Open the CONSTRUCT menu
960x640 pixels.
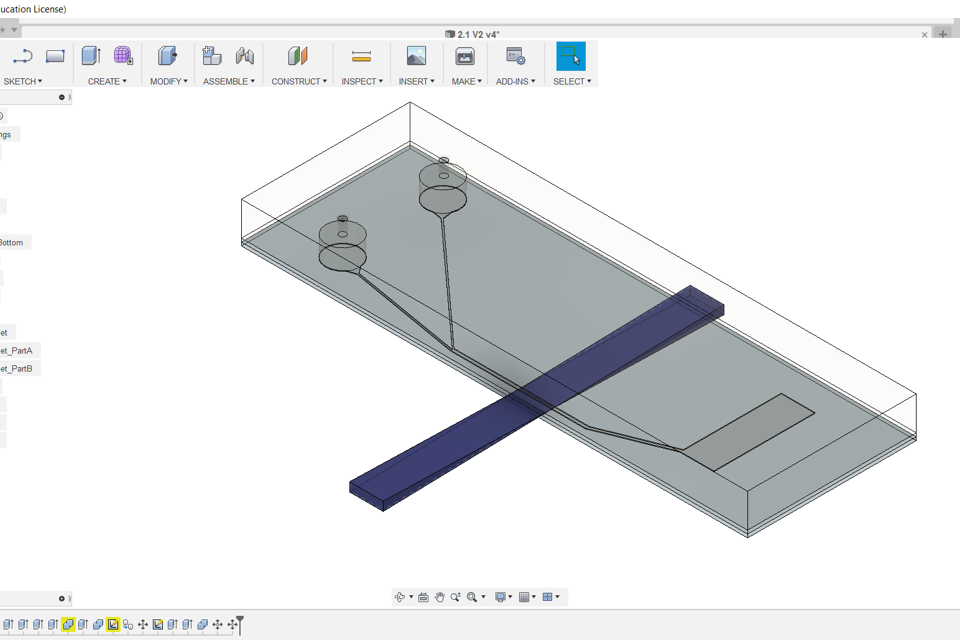click(x=298, y=81)
